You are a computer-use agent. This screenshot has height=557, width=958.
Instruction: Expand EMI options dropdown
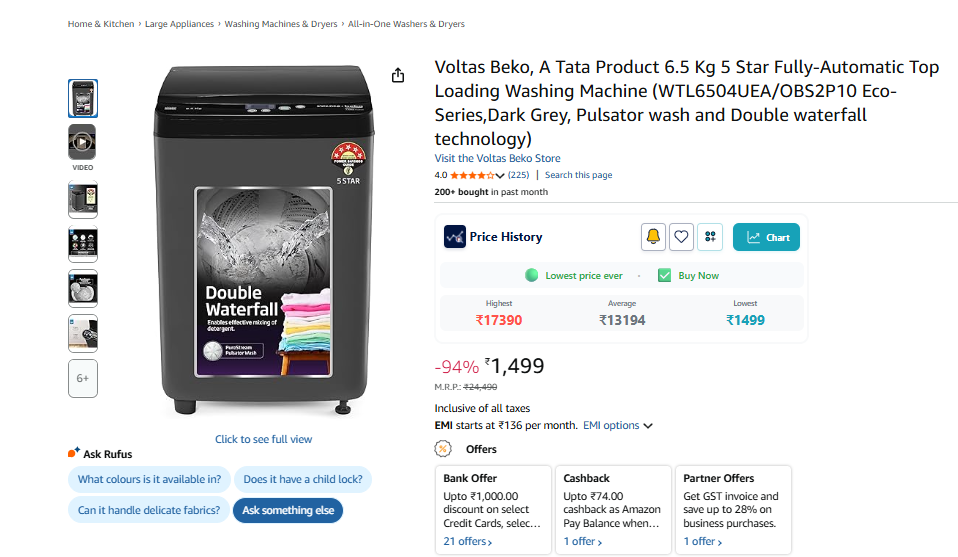pos(617,425)
